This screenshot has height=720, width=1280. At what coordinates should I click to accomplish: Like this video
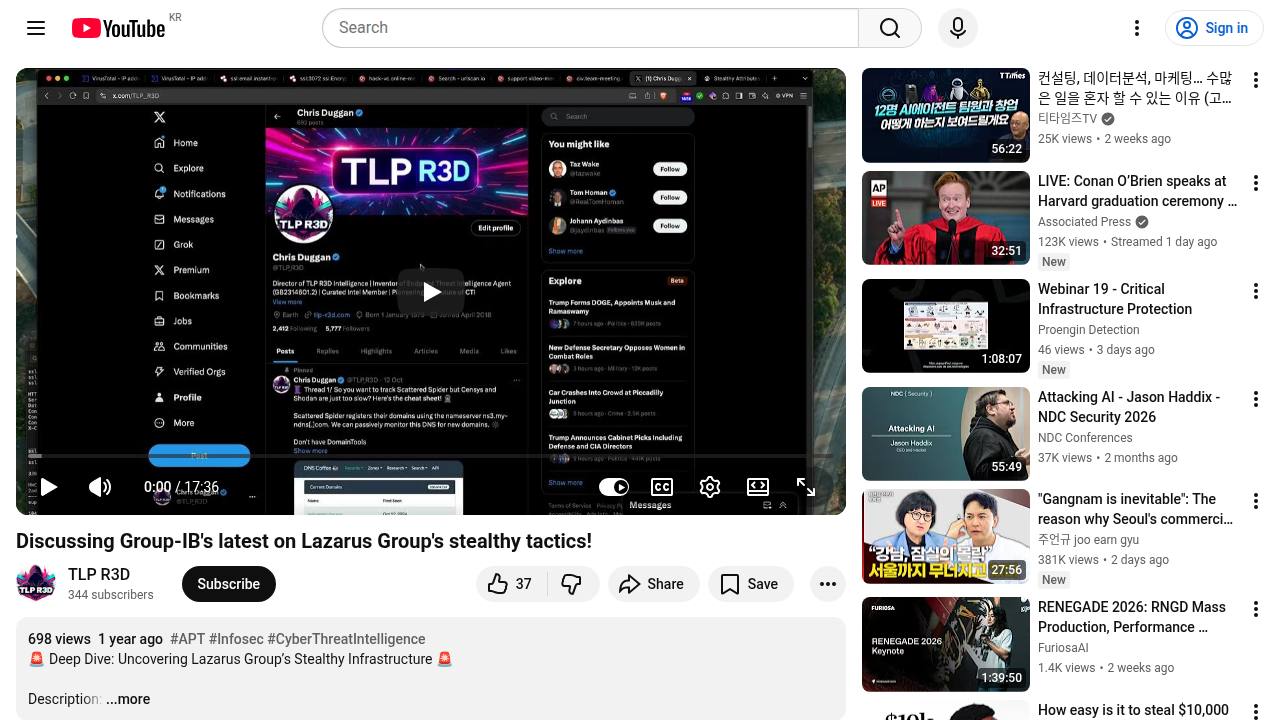pos(511,584)
